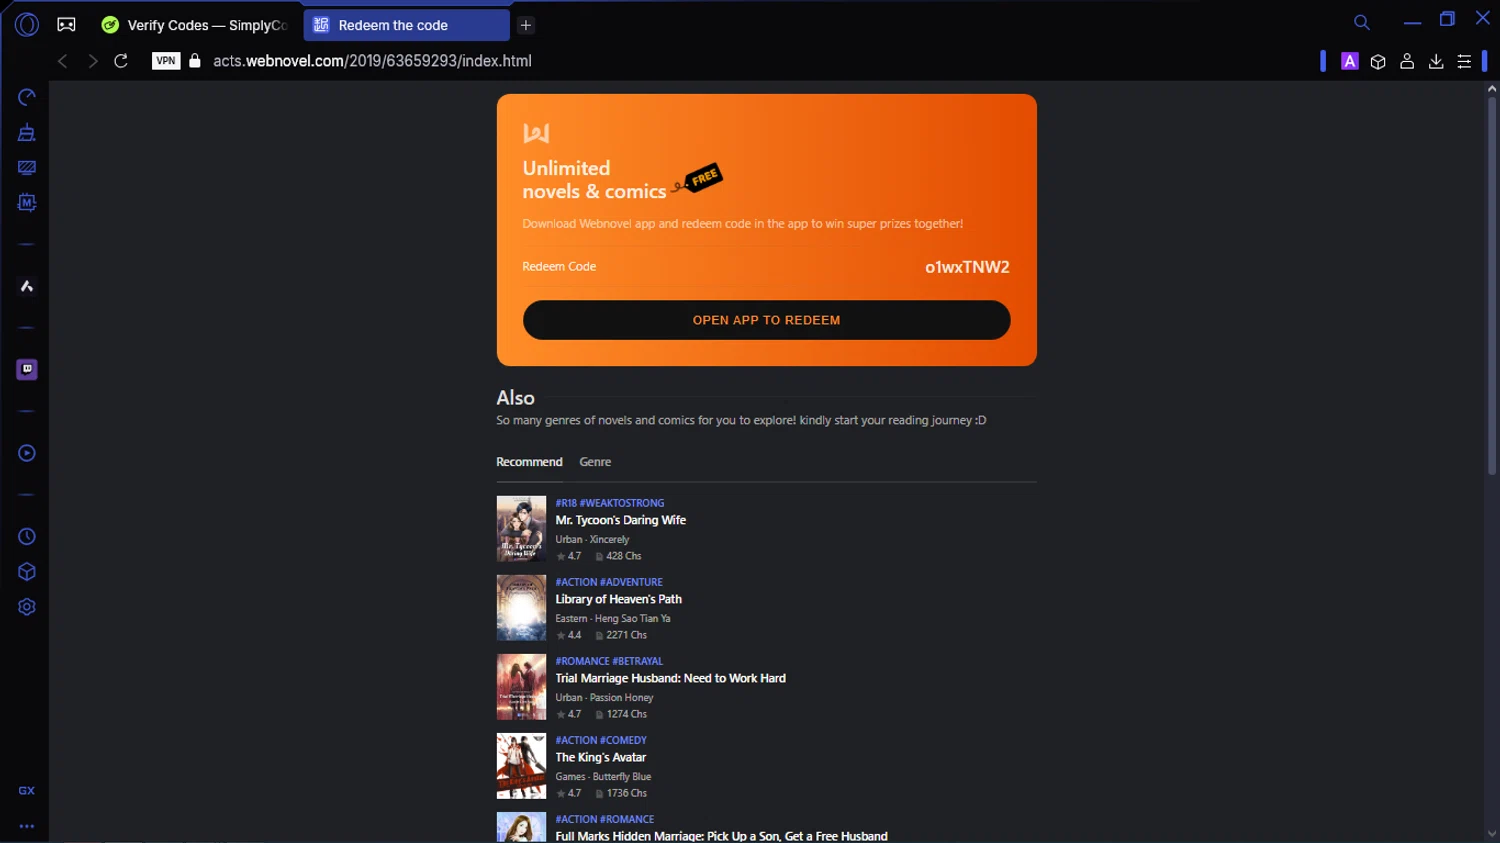Image resolution: width=1500 pixels, height=843 pixels.
Task: Open the sidebar three-dots menu
Action: (x=27, y=826)
